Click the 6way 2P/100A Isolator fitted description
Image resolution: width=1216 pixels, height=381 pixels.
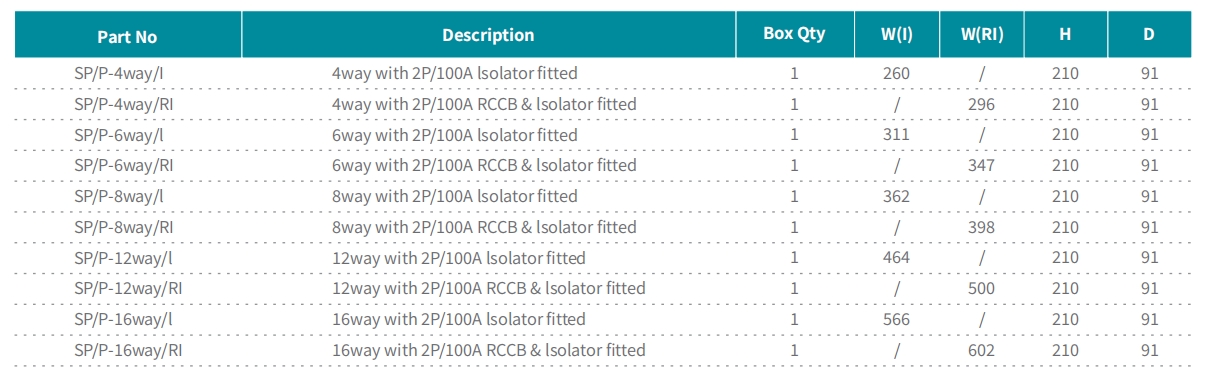(x=454, y=135)
